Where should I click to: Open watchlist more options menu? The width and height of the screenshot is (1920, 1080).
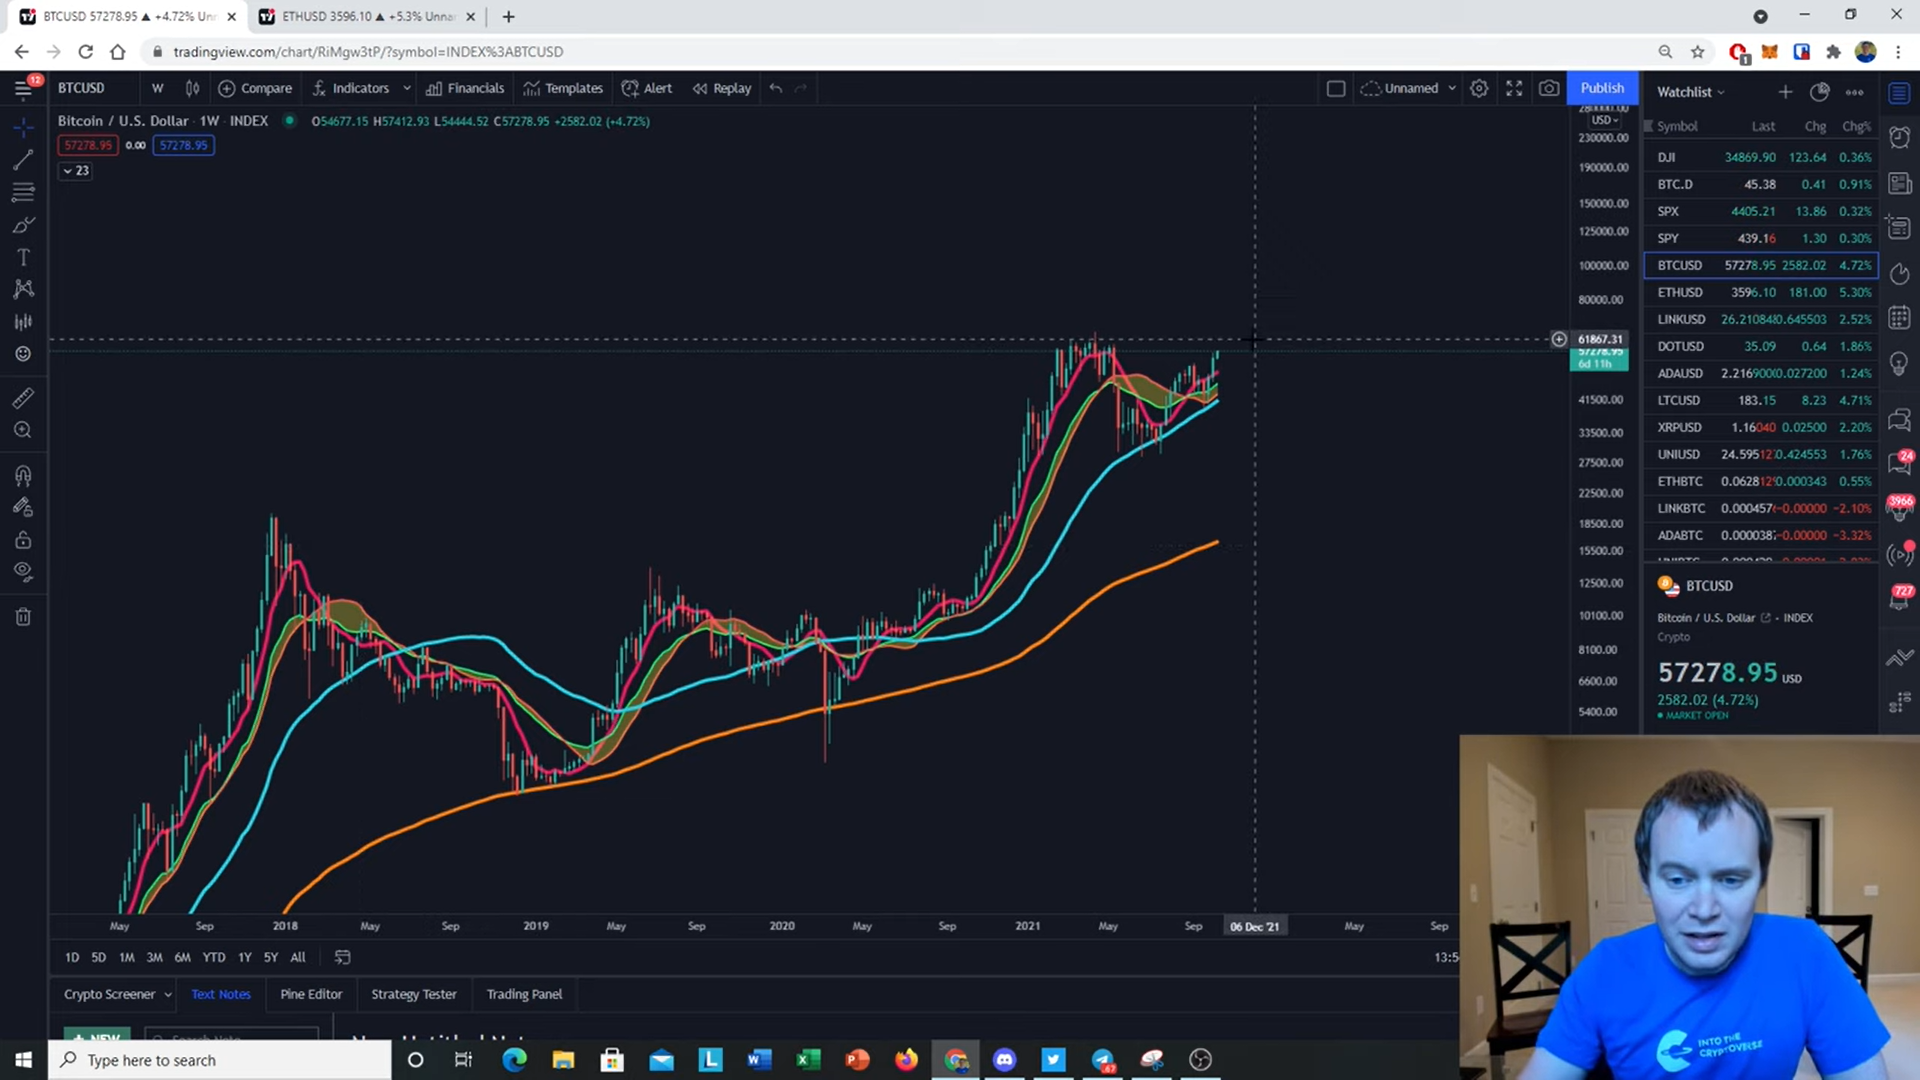coord(1855,92)
